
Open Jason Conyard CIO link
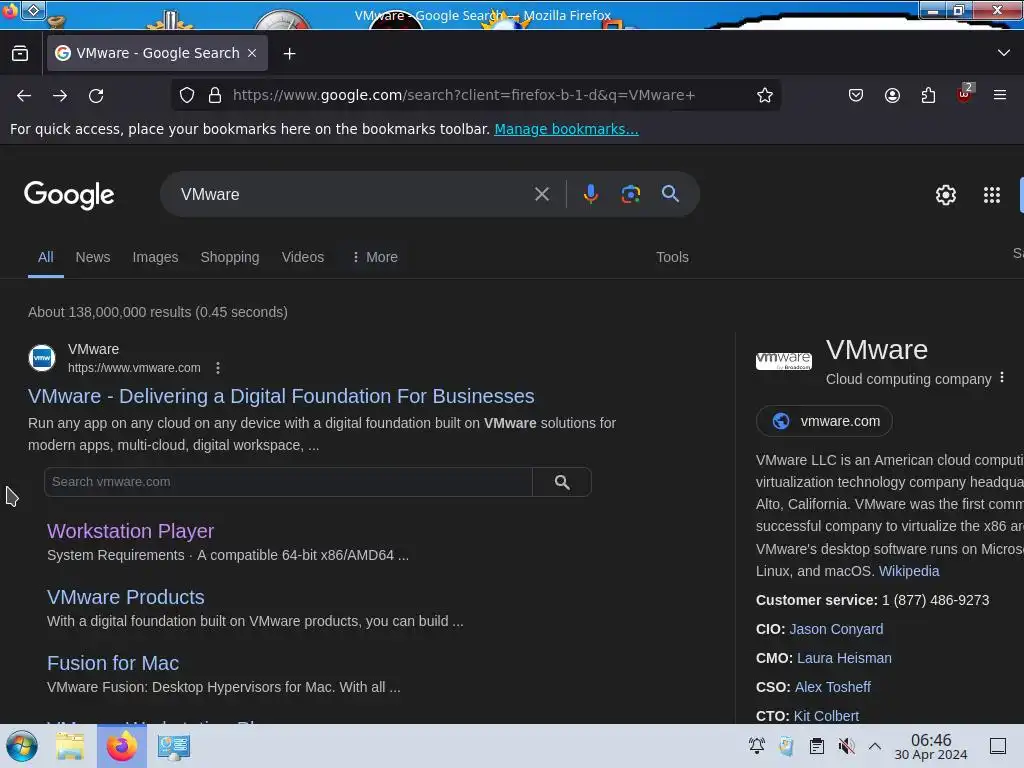coord(836,629)
